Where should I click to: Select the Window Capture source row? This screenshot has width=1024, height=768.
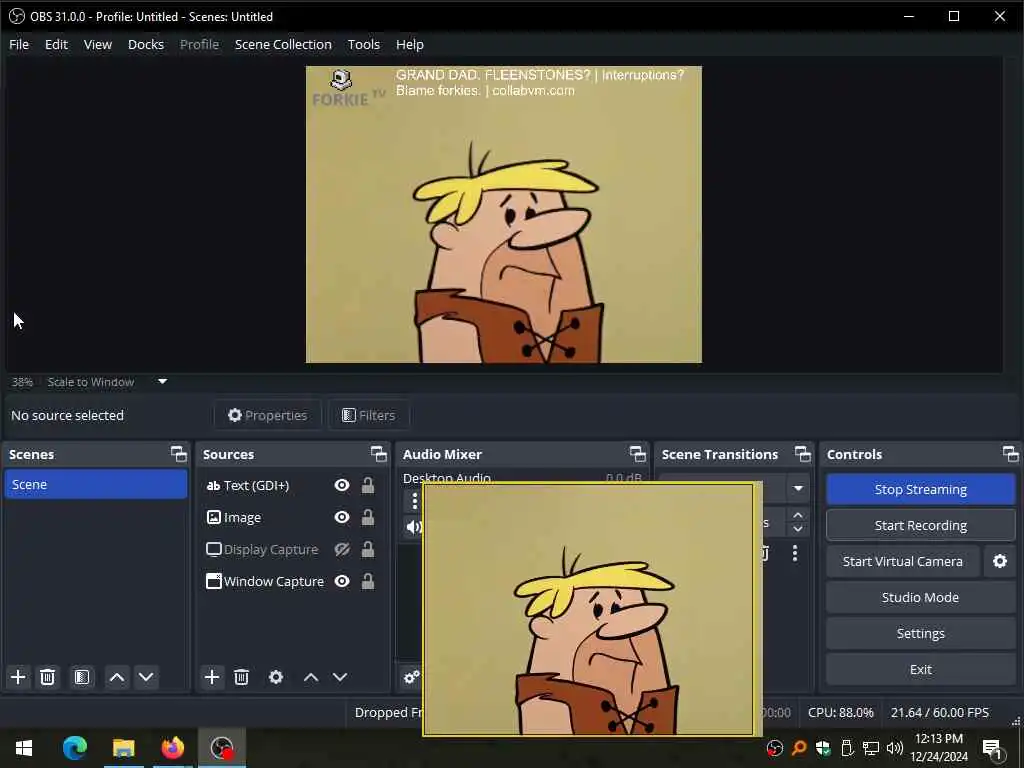click(292, 581)
